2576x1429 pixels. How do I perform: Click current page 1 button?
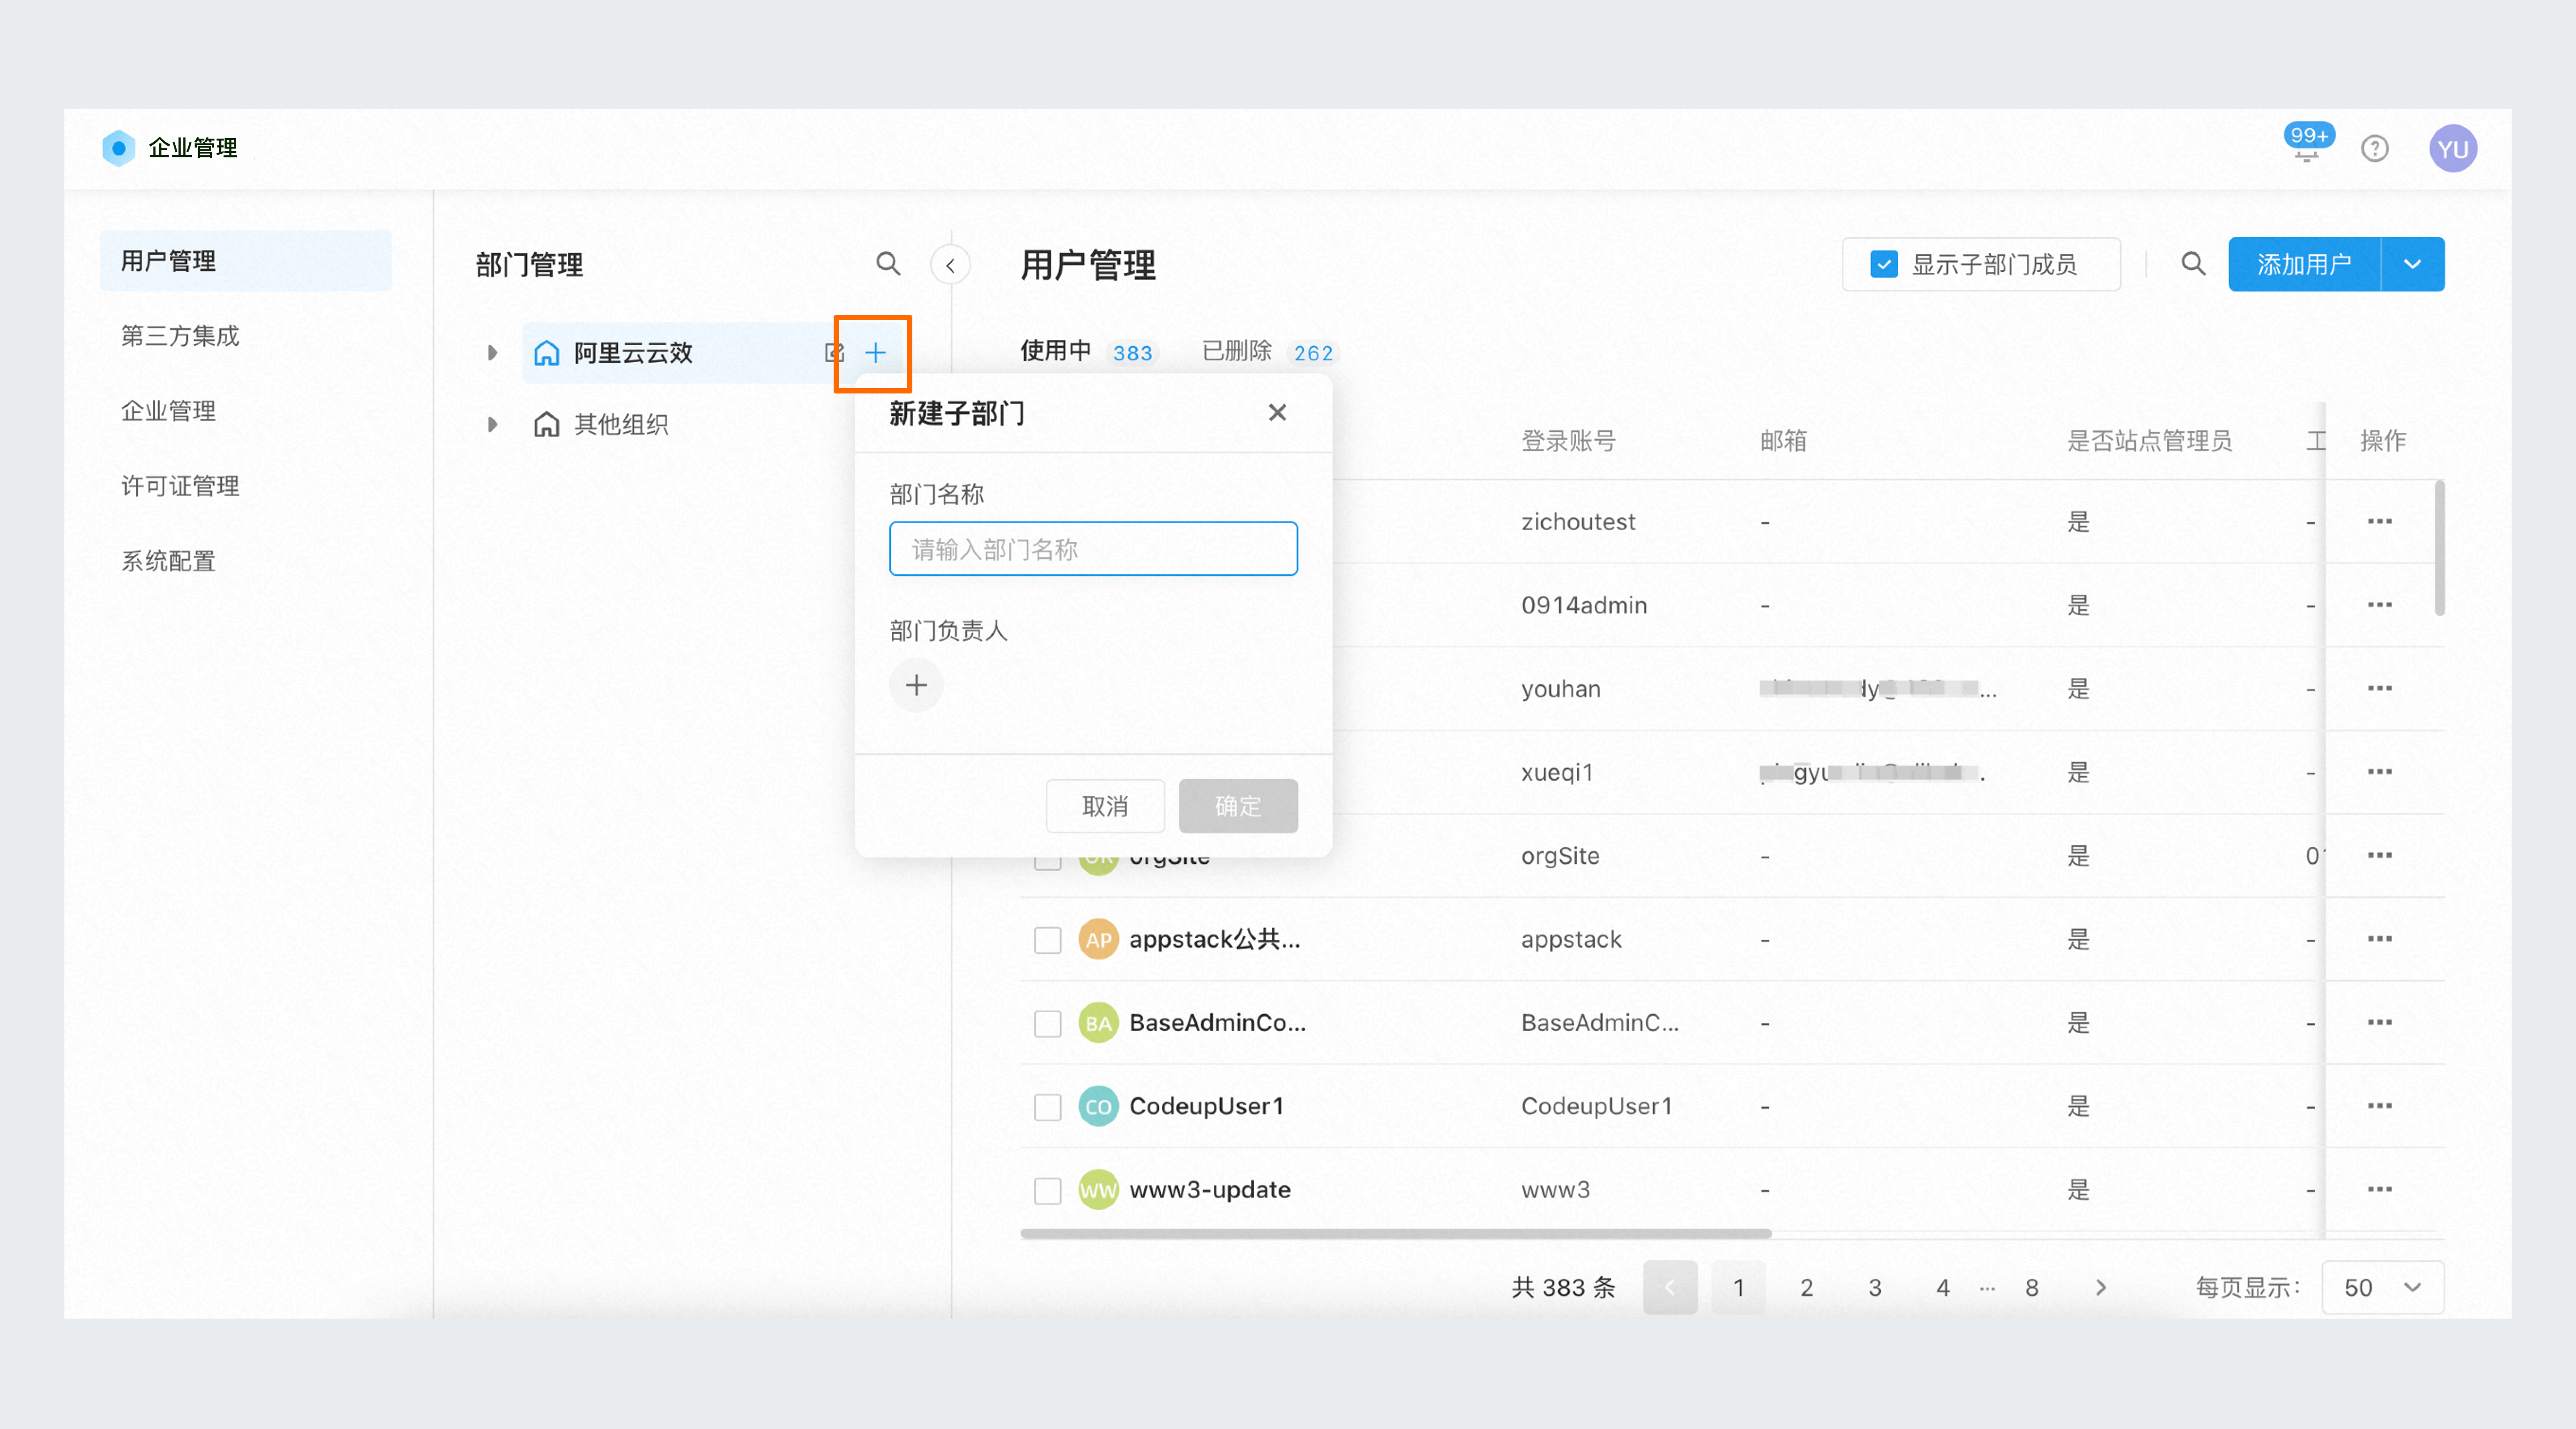[x=1738, y=1287]
